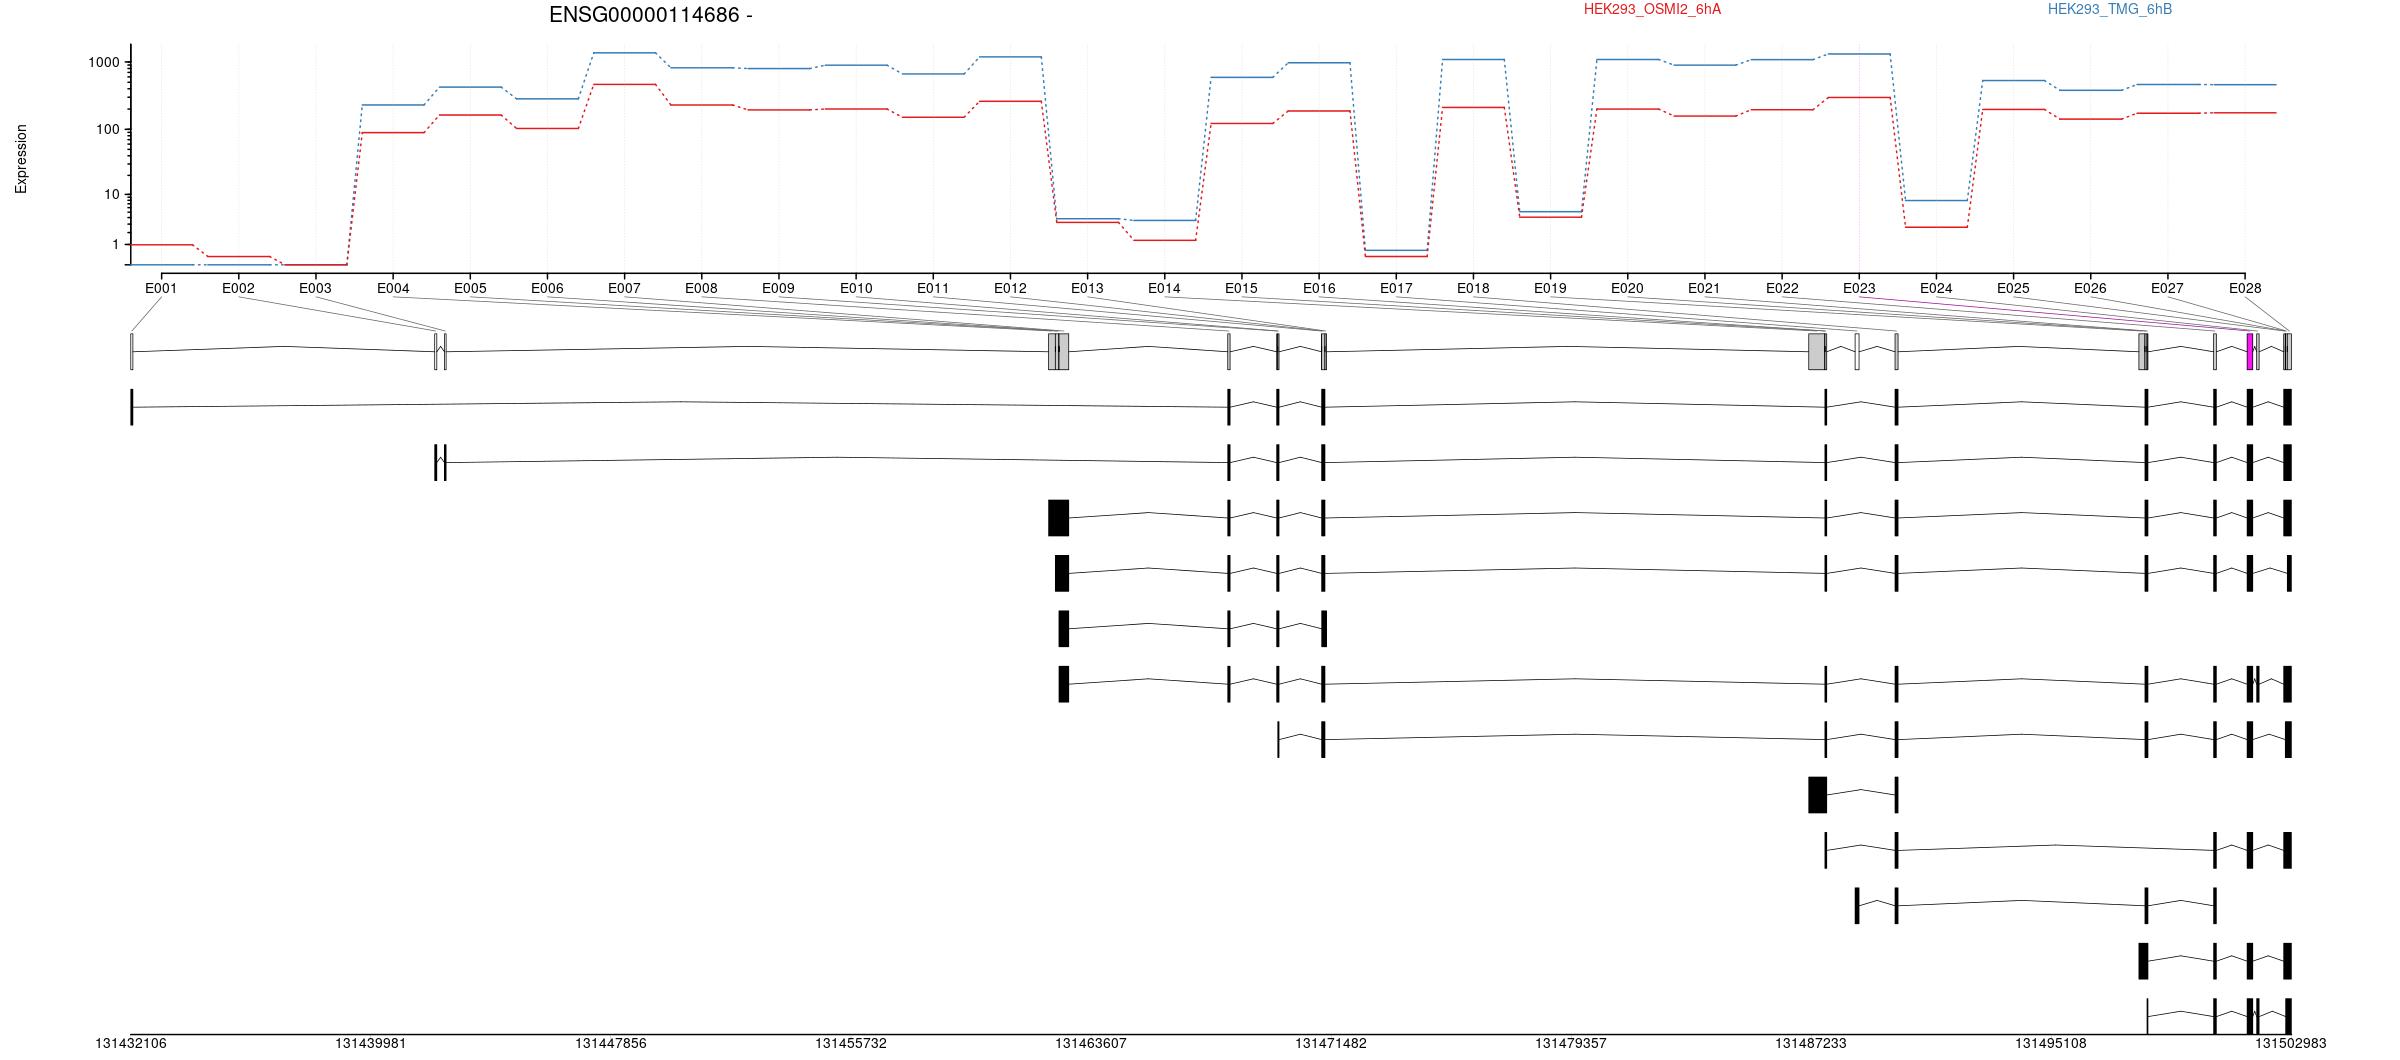Click exon label E008
This screenshot has height=1060, width=2400.
pos(701,288)
